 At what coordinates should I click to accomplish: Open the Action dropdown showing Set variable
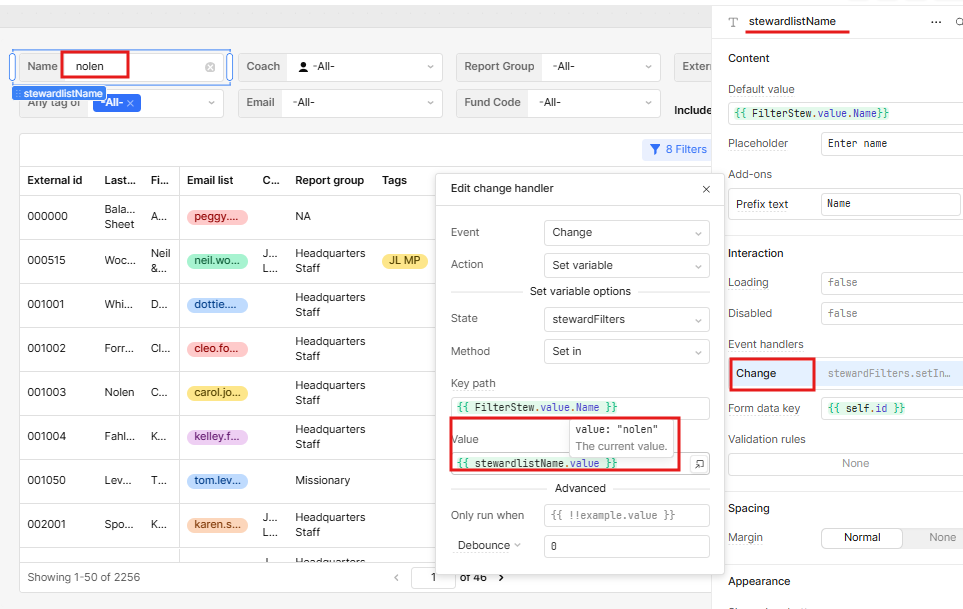click(626, 265)
